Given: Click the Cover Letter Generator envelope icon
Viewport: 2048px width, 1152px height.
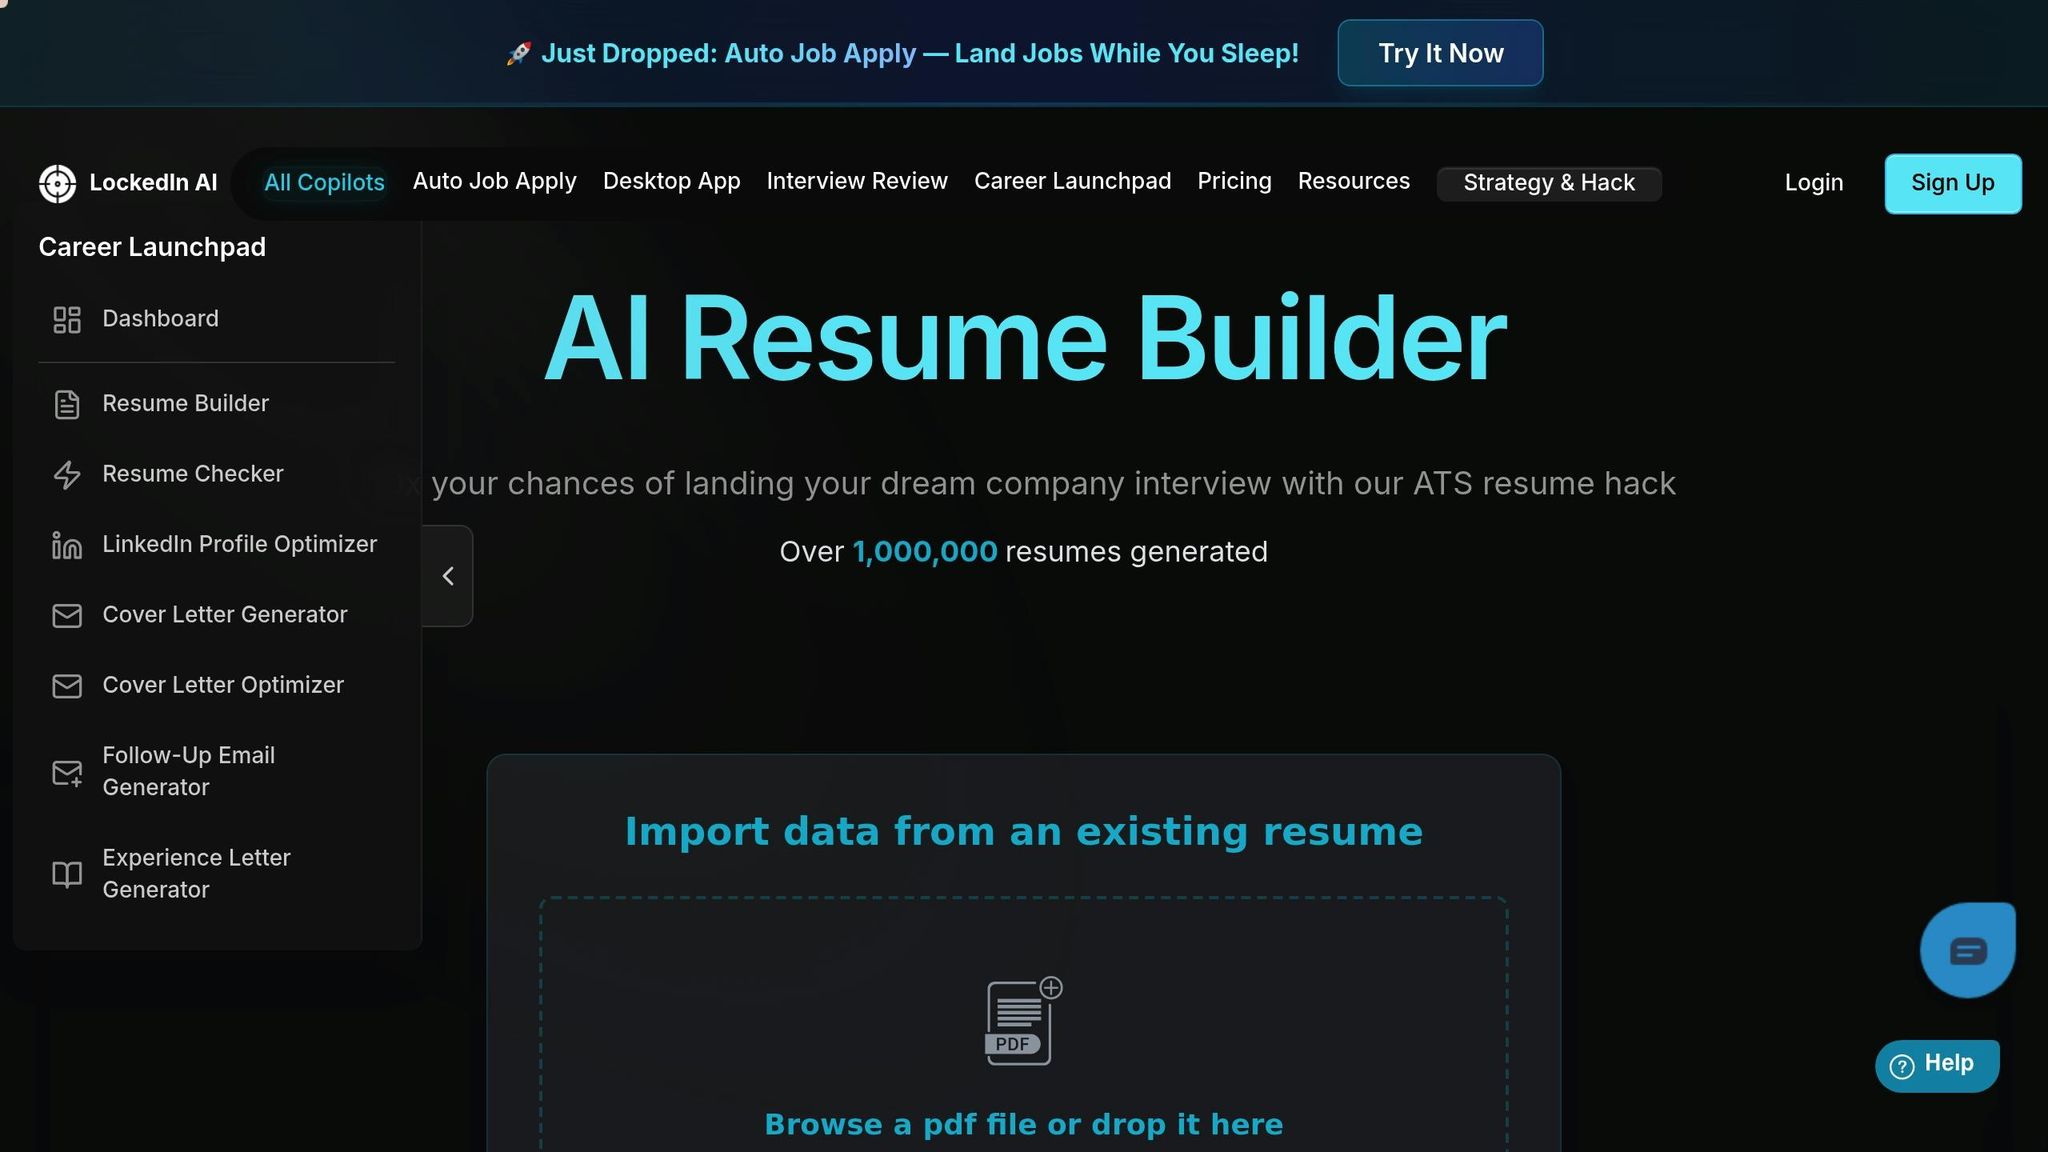Looking at the screenshot, I should [67, 615].
